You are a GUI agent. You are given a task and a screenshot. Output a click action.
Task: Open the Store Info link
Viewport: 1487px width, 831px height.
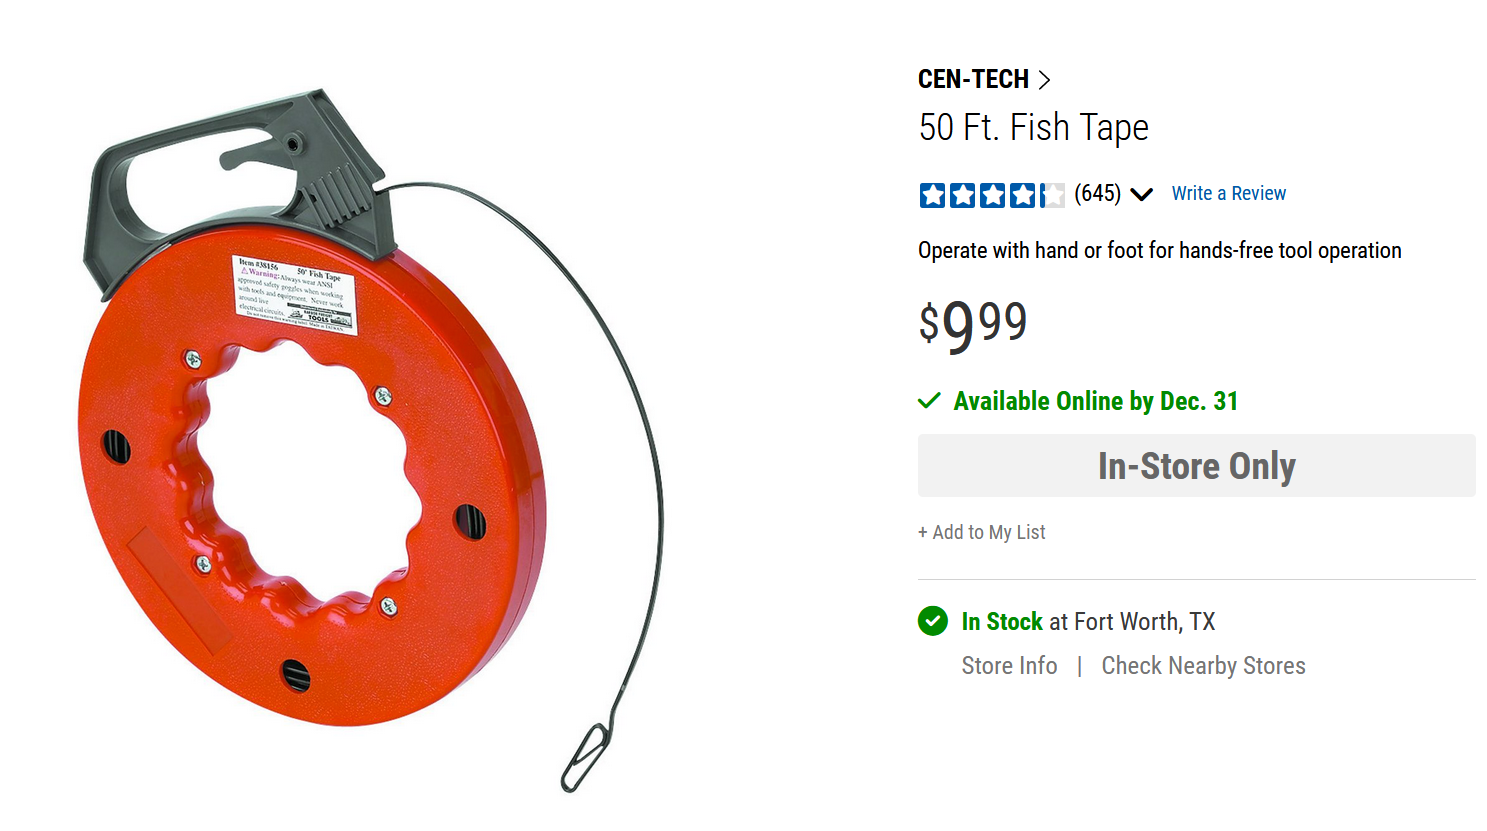pyautogui.click(x=1009, y=666)
